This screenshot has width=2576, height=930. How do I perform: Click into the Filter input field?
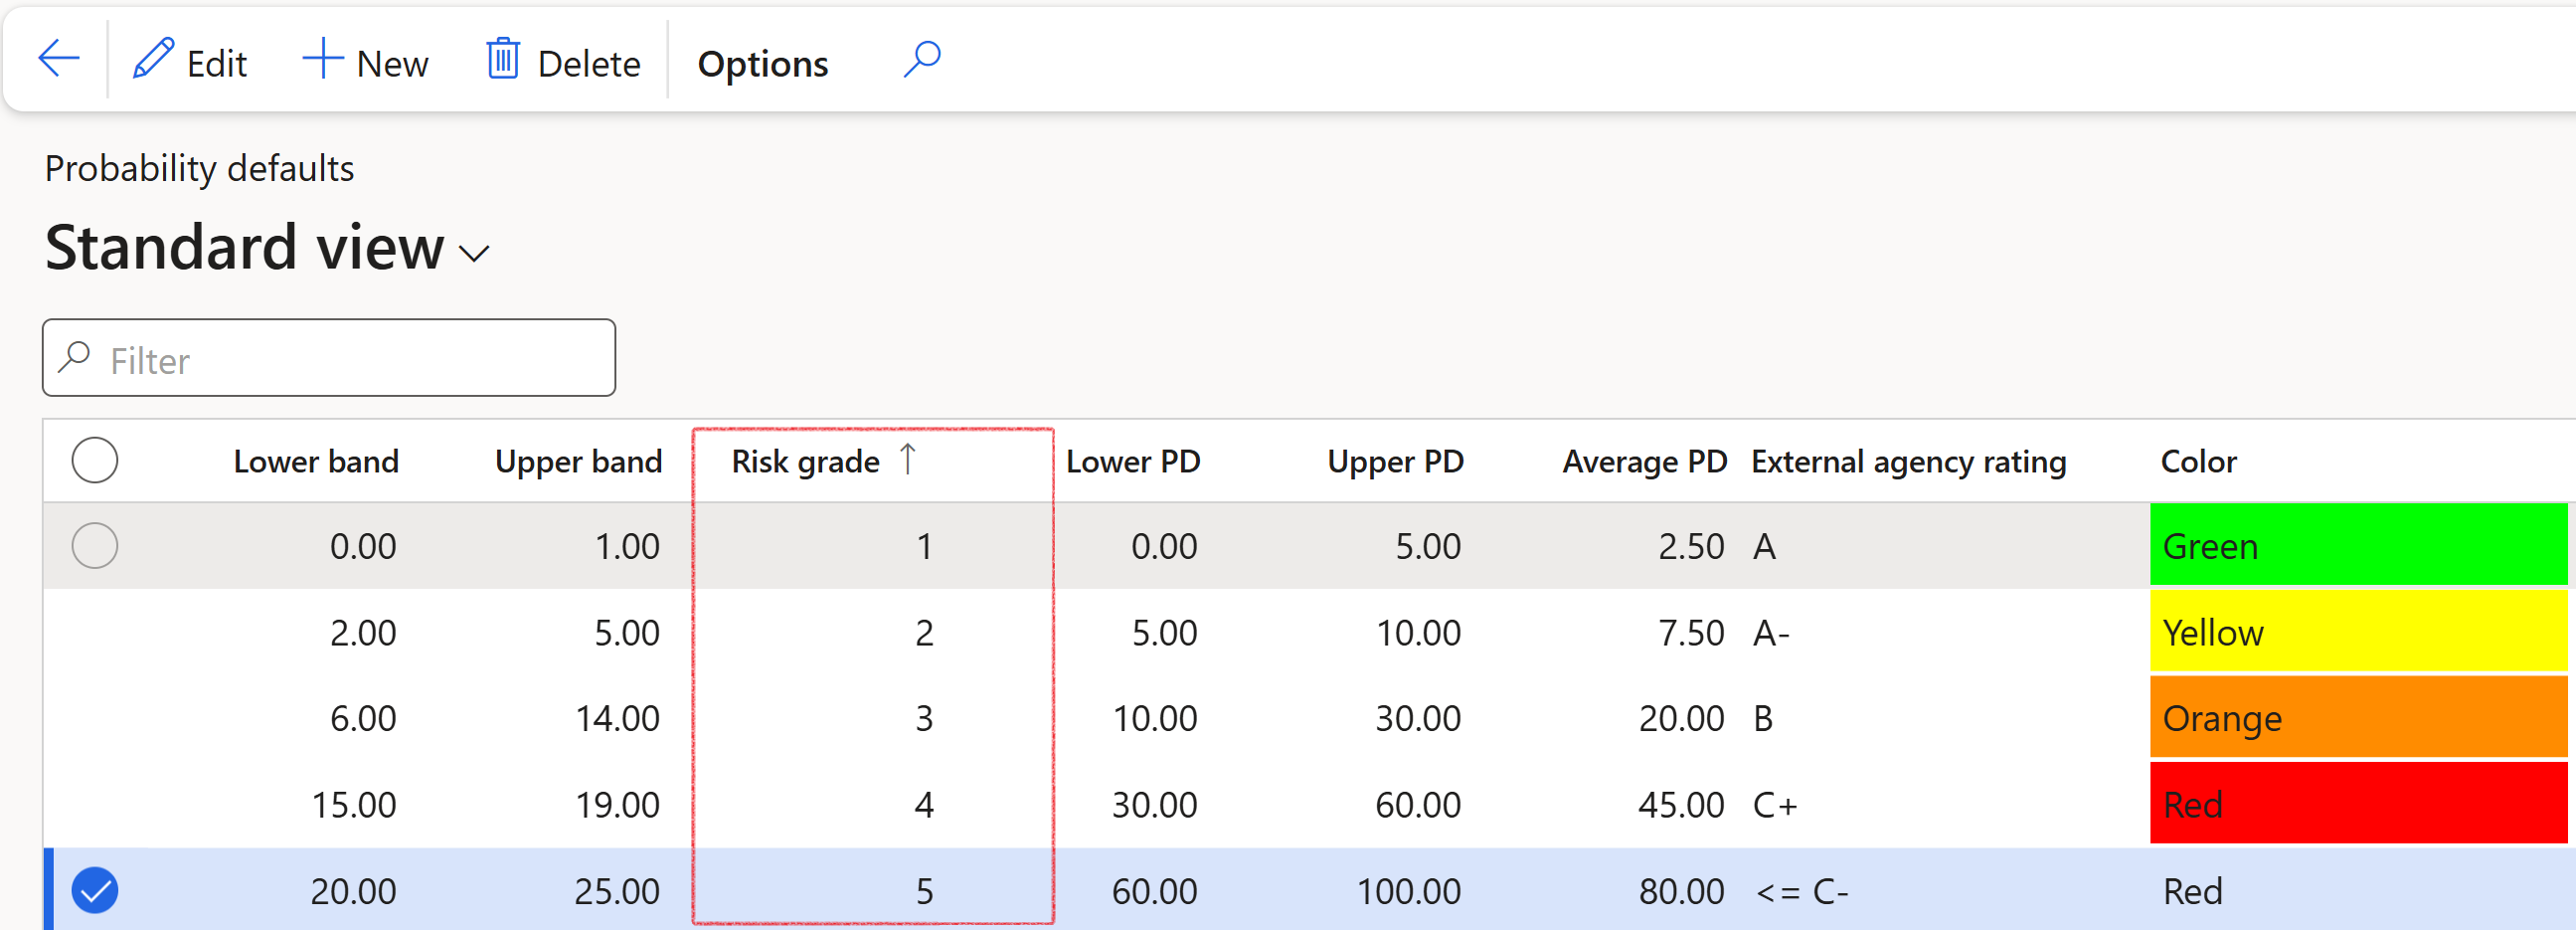(350, 360)
